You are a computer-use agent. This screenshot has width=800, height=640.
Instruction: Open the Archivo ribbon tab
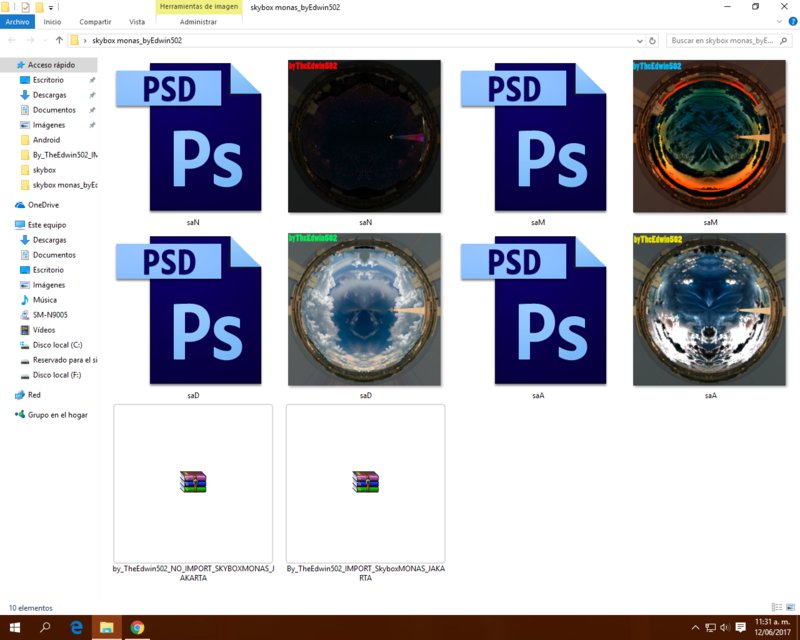(x=17, y=22)
